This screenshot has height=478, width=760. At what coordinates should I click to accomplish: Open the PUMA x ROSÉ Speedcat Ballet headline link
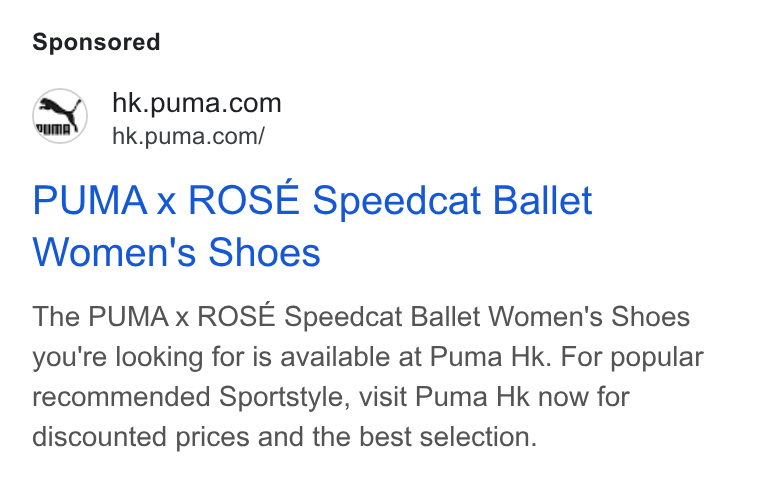[x=312, y=226]
